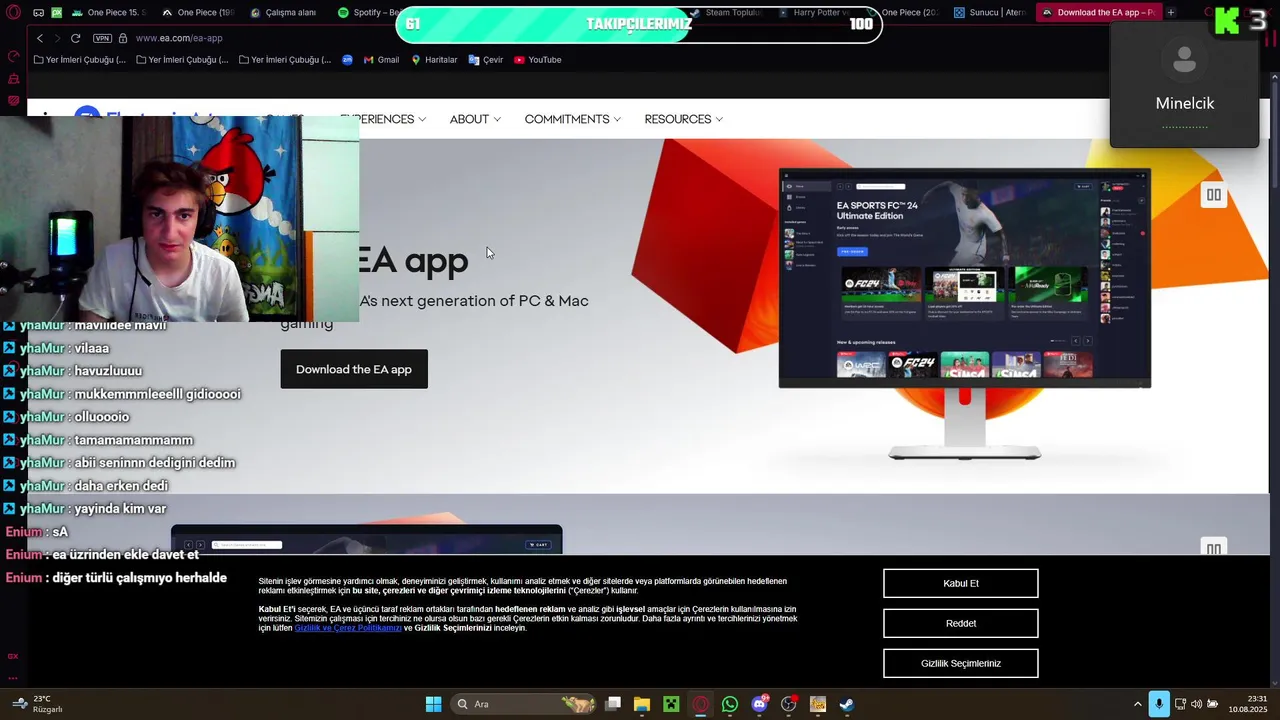Open the first Yer İmleri Çubuğu bookmark folder
This screenshot has height=720, width=1280.
(x=80, y=60)
